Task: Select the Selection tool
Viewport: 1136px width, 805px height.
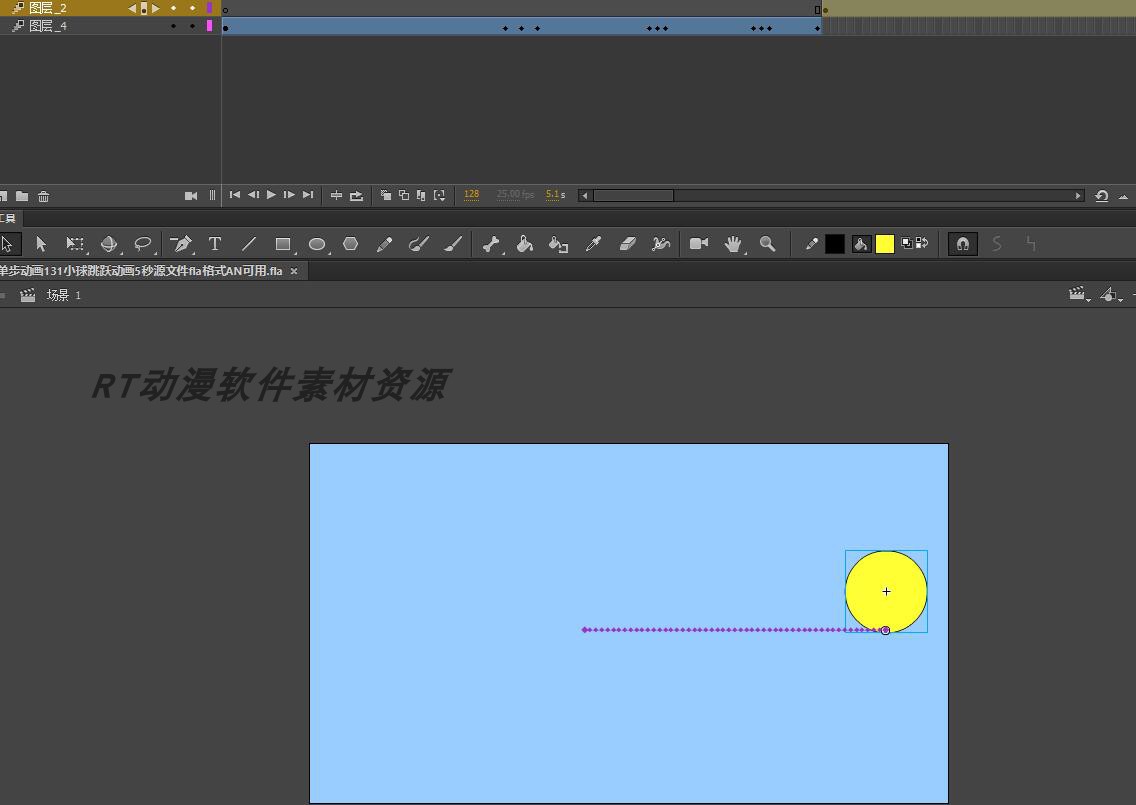Action: (41, 244)
